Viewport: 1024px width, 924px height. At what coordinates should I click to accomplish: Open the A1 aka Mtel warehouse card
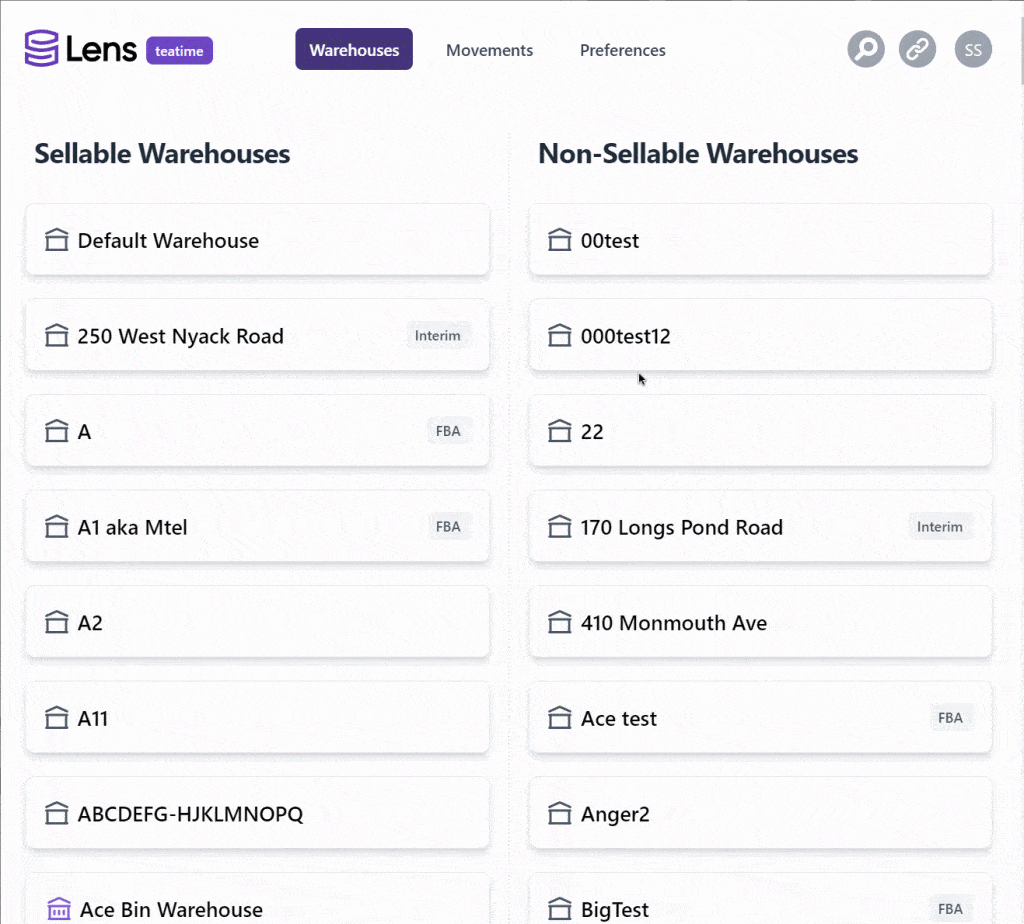(x=257, y=526)
